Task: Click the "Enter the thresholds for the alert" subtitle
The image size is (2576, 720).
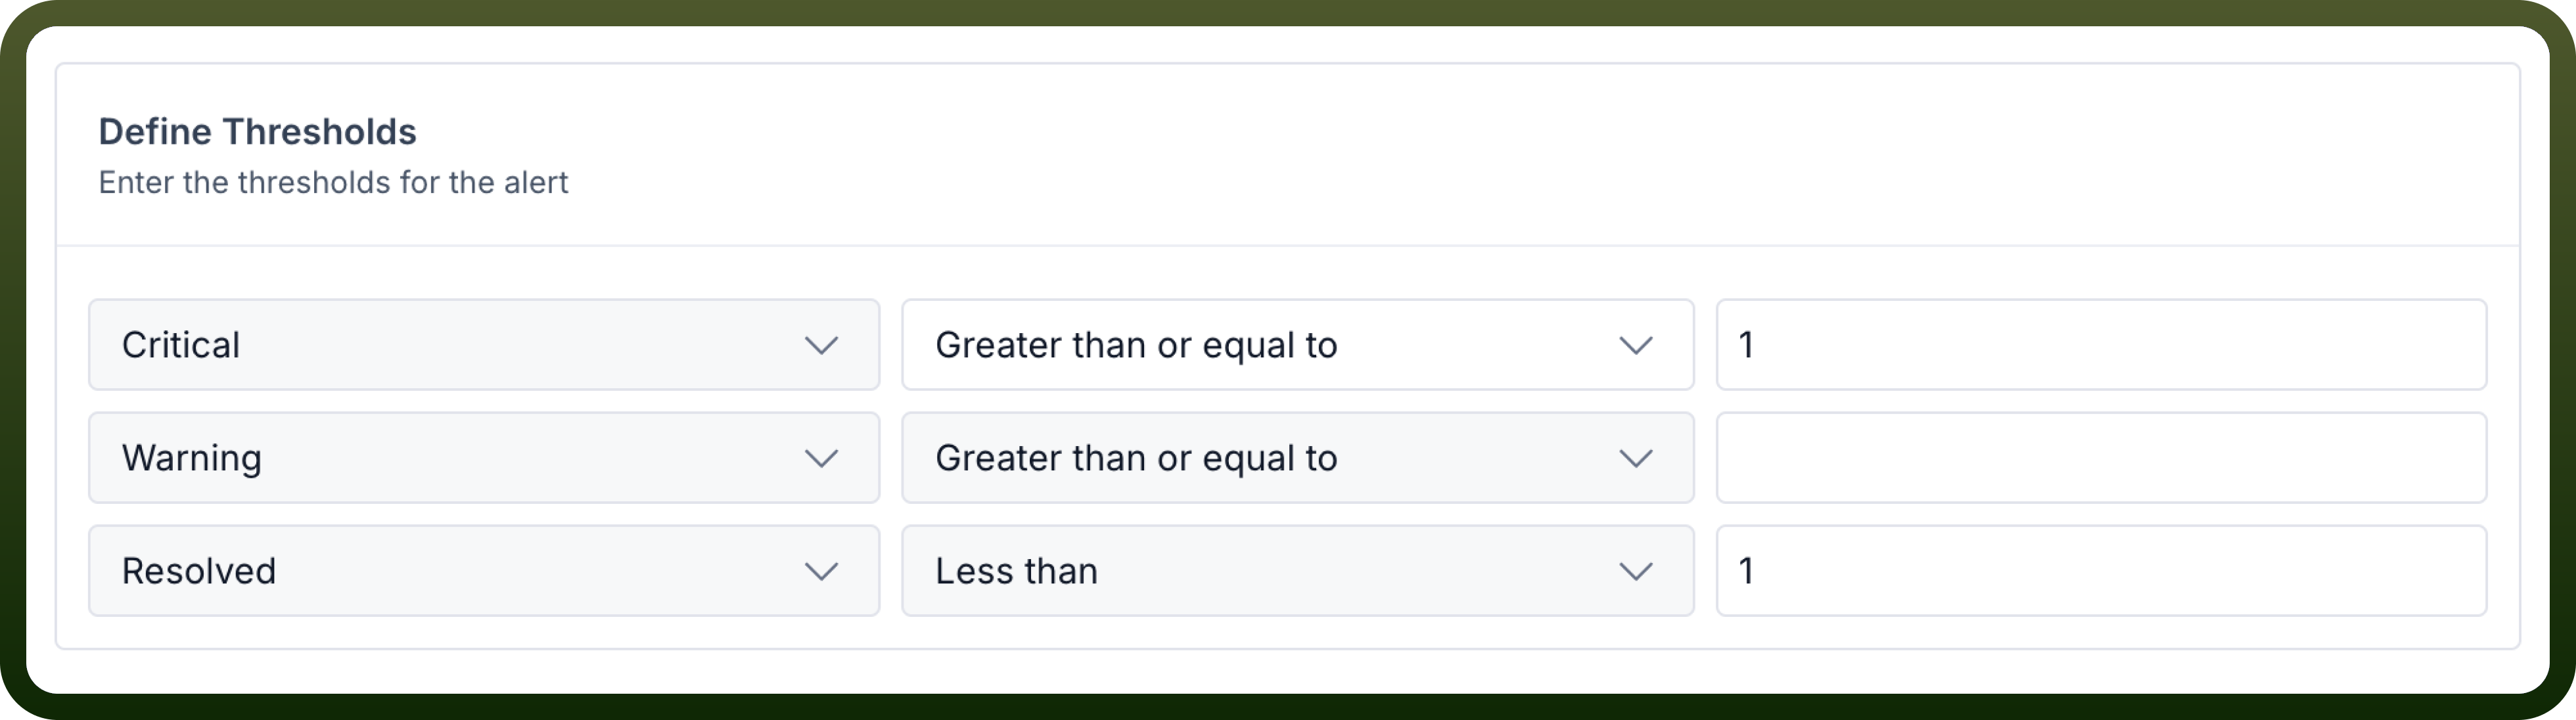Action: (x=333, y=182)
